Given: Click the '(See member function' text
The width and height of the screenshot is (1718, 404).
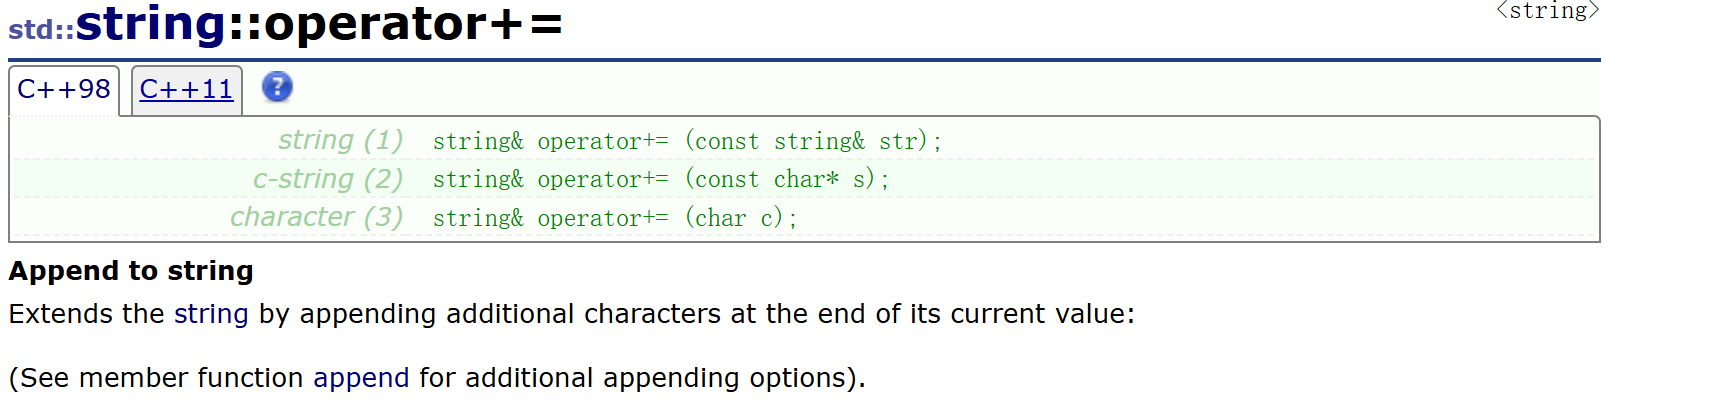Looking at the screenshot, I should [156, 378].
